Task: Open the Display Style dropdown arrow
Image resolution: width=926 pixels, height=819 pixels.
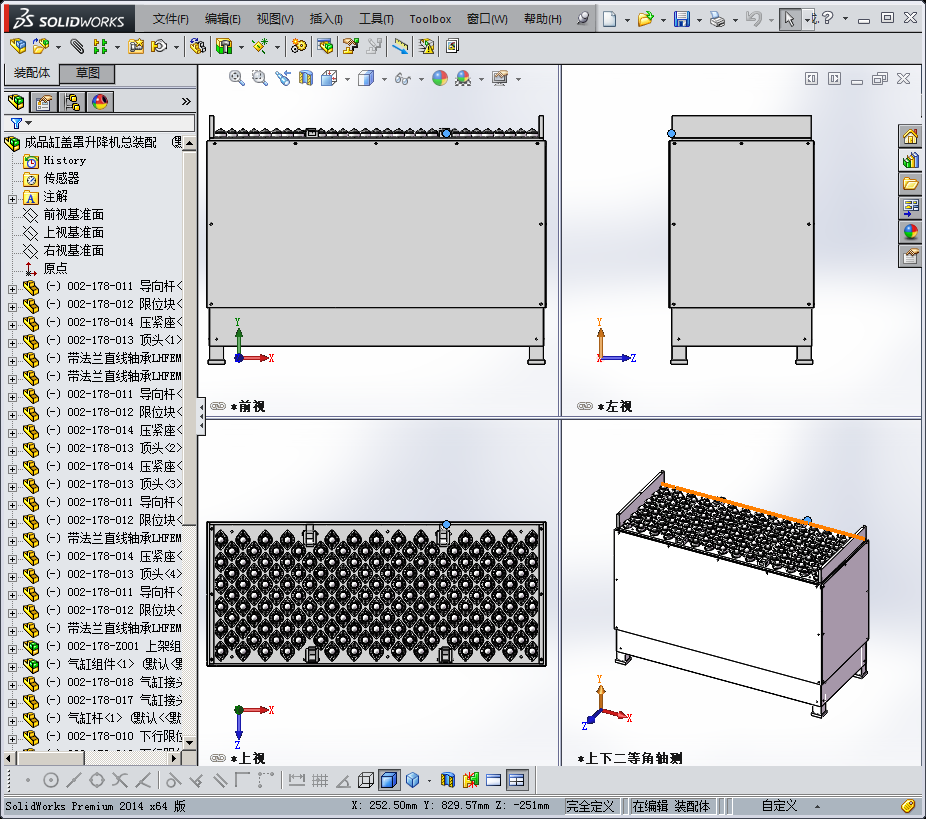Action: [x=384, y=79]
